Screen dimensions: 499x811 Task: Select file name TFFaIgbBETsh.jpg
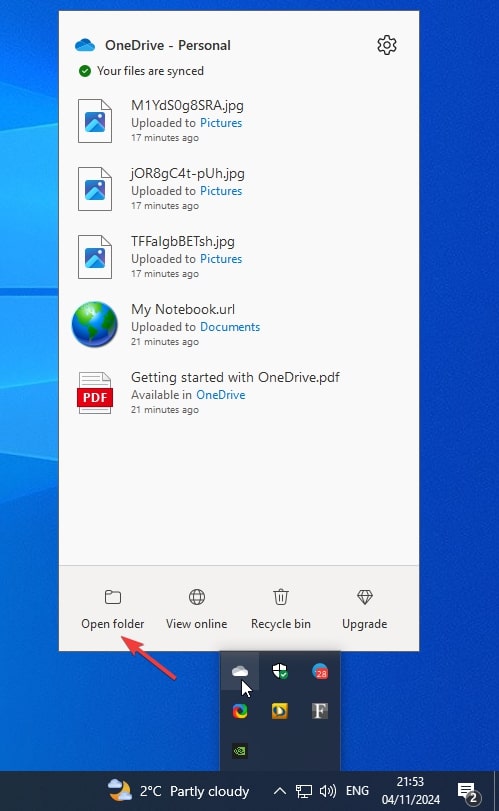click(183, 241)
